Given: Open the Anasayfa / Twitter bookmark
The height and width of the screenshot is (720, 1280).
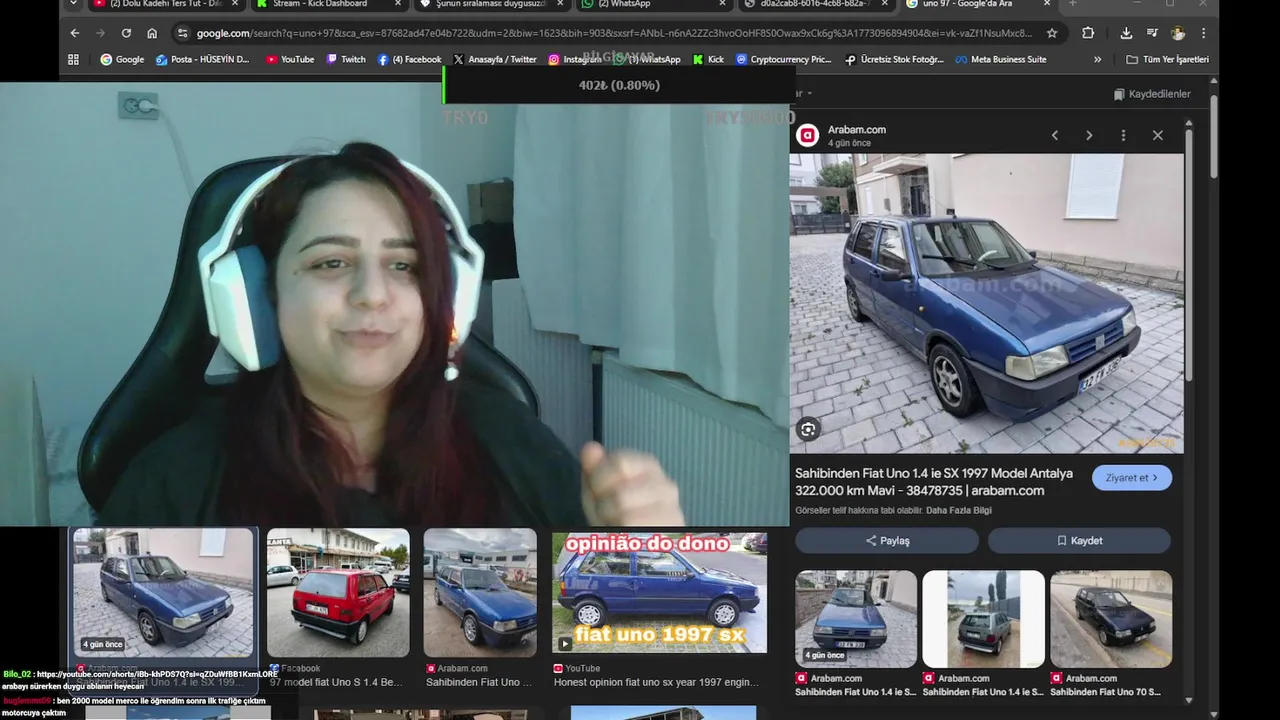Looking at the screenshot, I should click(x=495, y=60).
